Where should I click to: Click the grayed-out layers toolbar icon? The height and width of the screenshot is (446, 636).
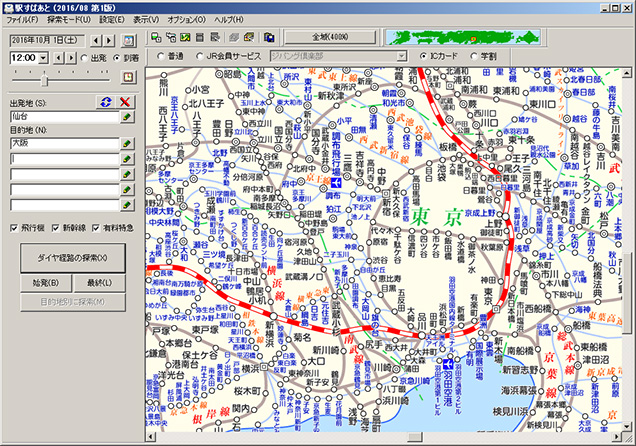point(234,37)
